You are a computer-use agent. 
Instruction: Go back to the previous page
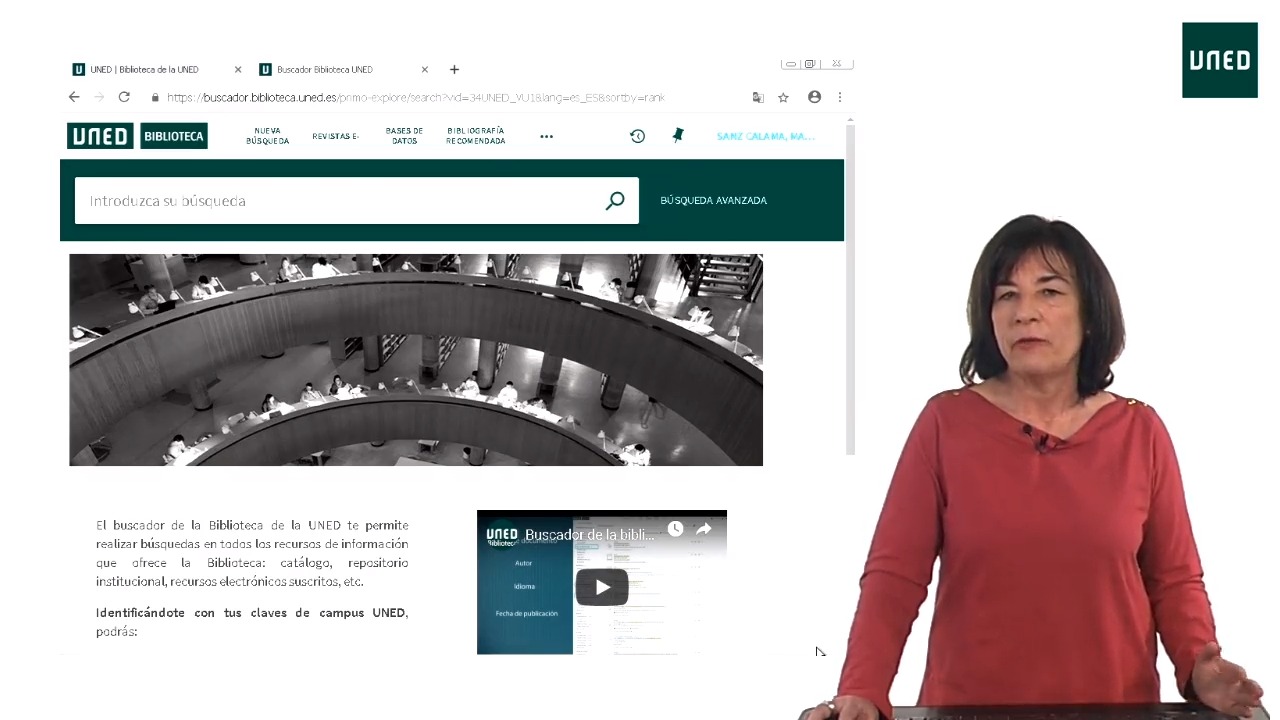[x=74, y=97]
